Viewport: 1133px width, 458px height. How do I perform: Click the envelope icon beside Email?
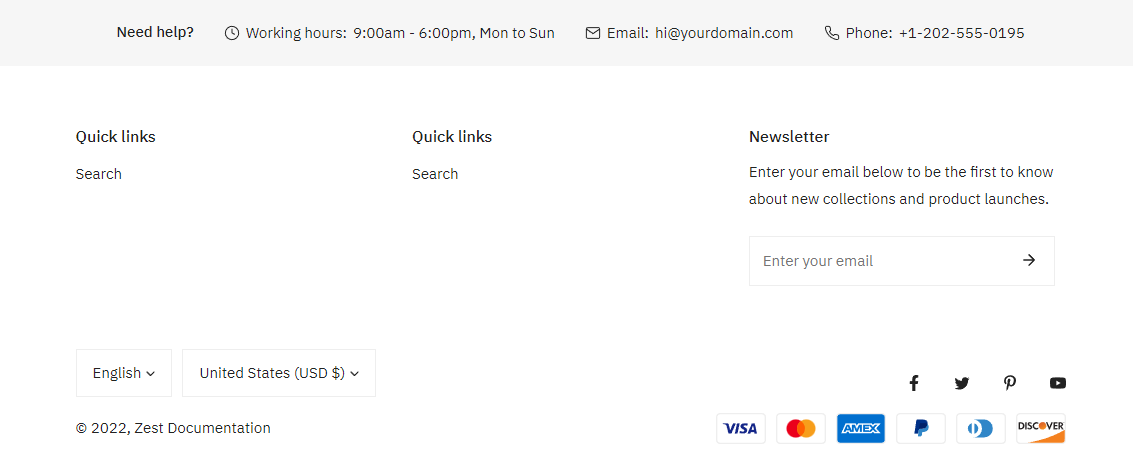coord(593,33)
